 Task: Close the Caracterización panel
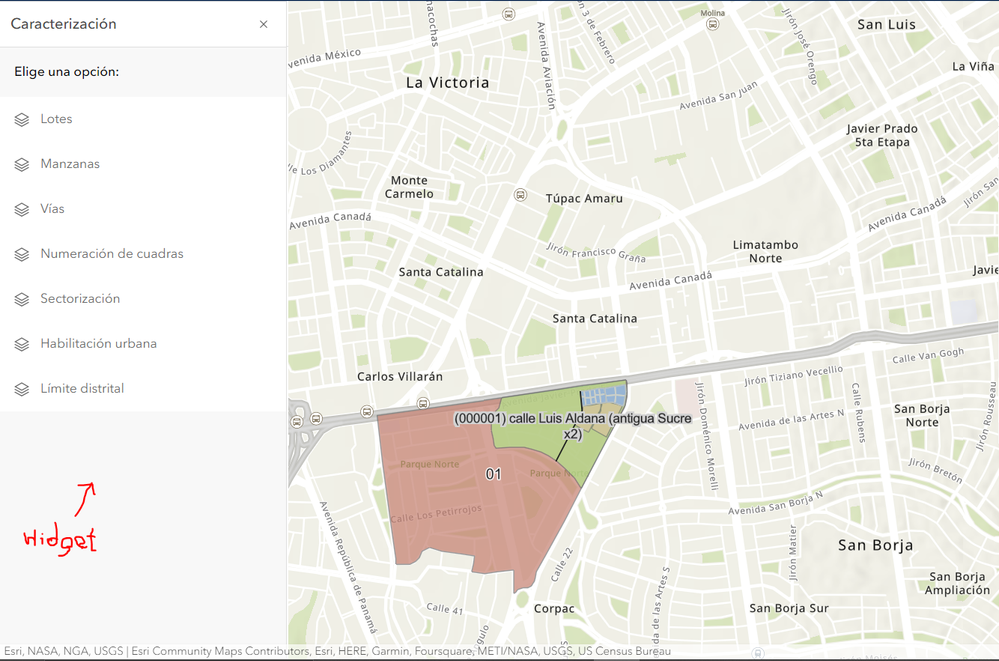coord(264,24)
